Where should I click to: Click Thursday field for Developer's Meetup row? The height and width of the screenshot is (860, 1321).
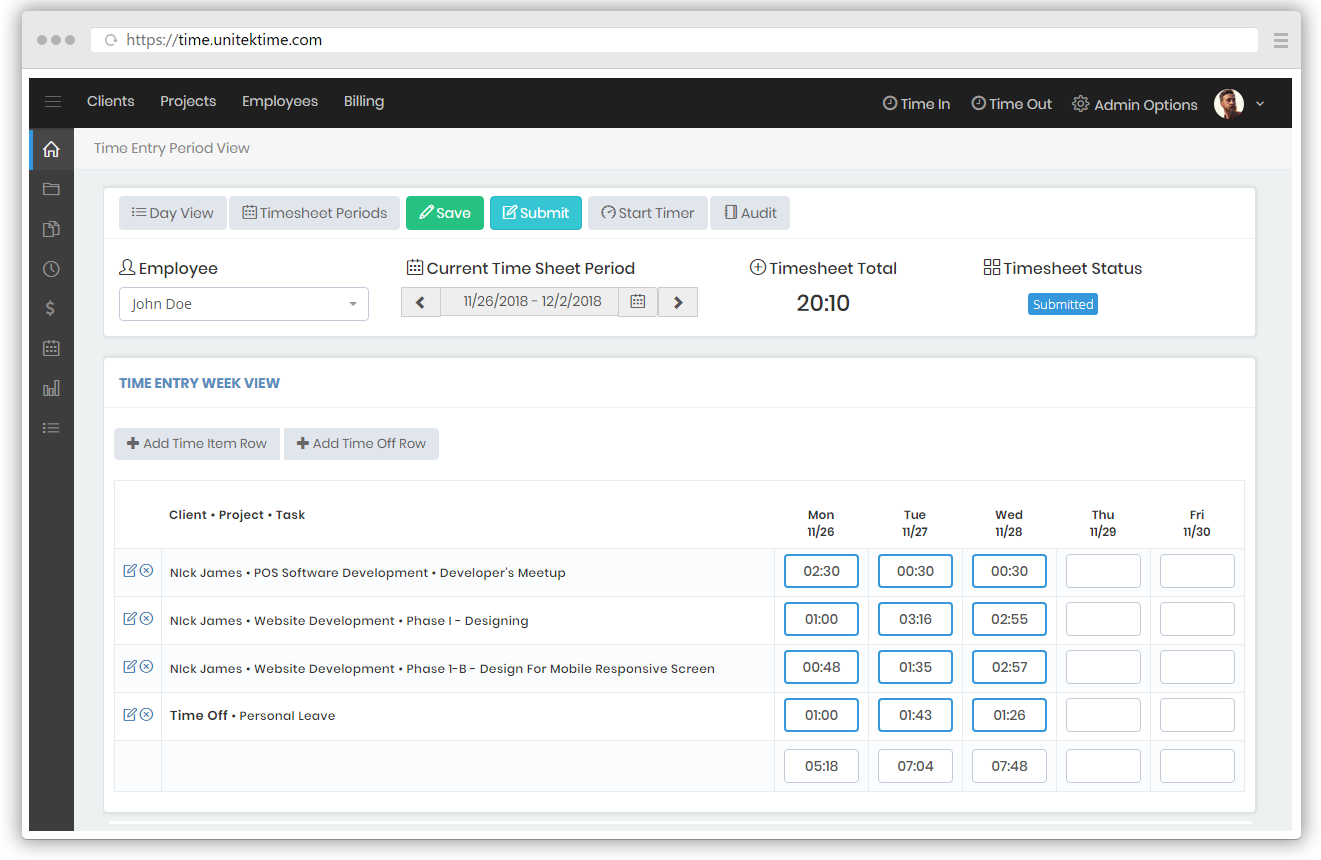(x=1103, y=572)
